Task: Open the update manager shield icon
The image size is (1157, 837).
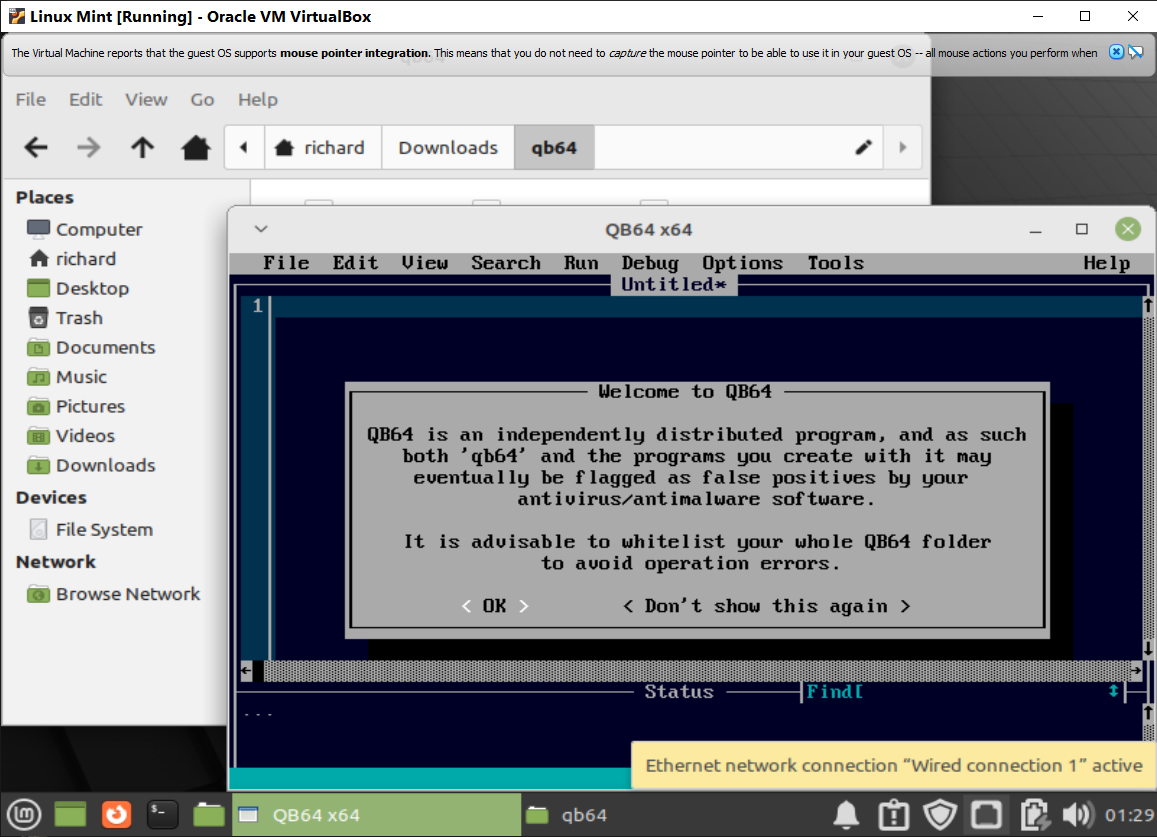Action: [940, 815]
